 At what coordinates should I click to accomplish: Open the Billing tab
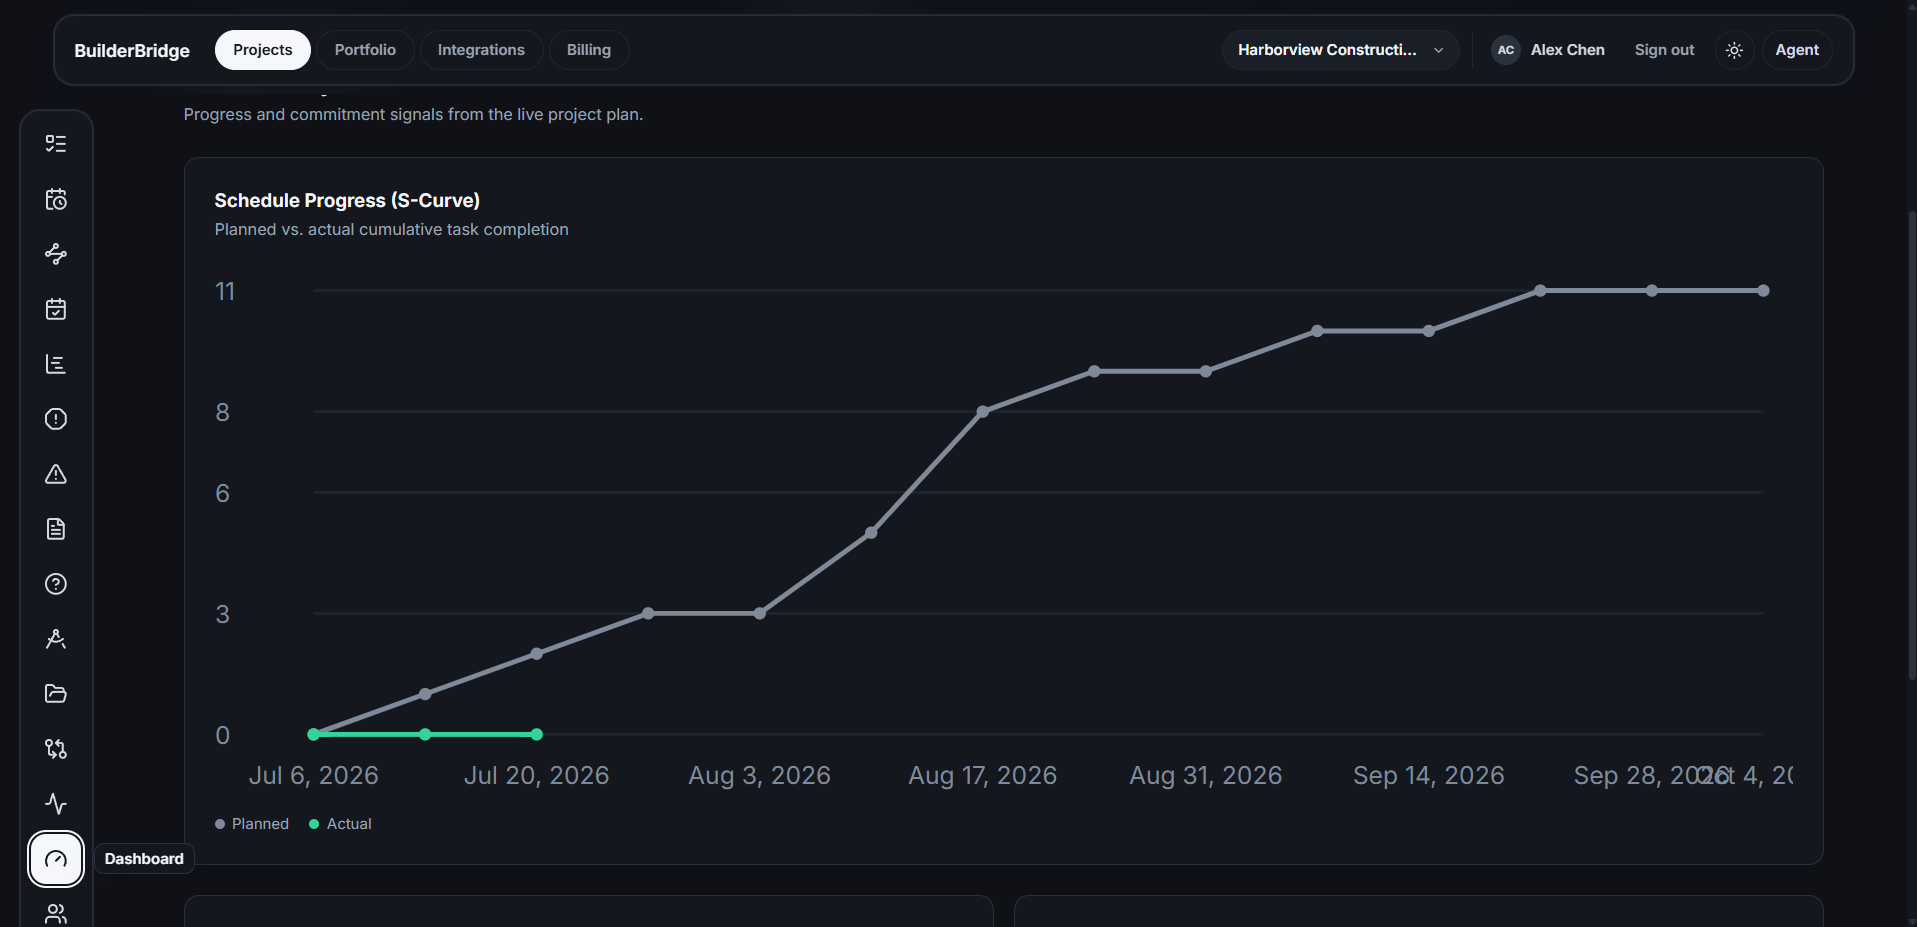[x=589, y=50]
